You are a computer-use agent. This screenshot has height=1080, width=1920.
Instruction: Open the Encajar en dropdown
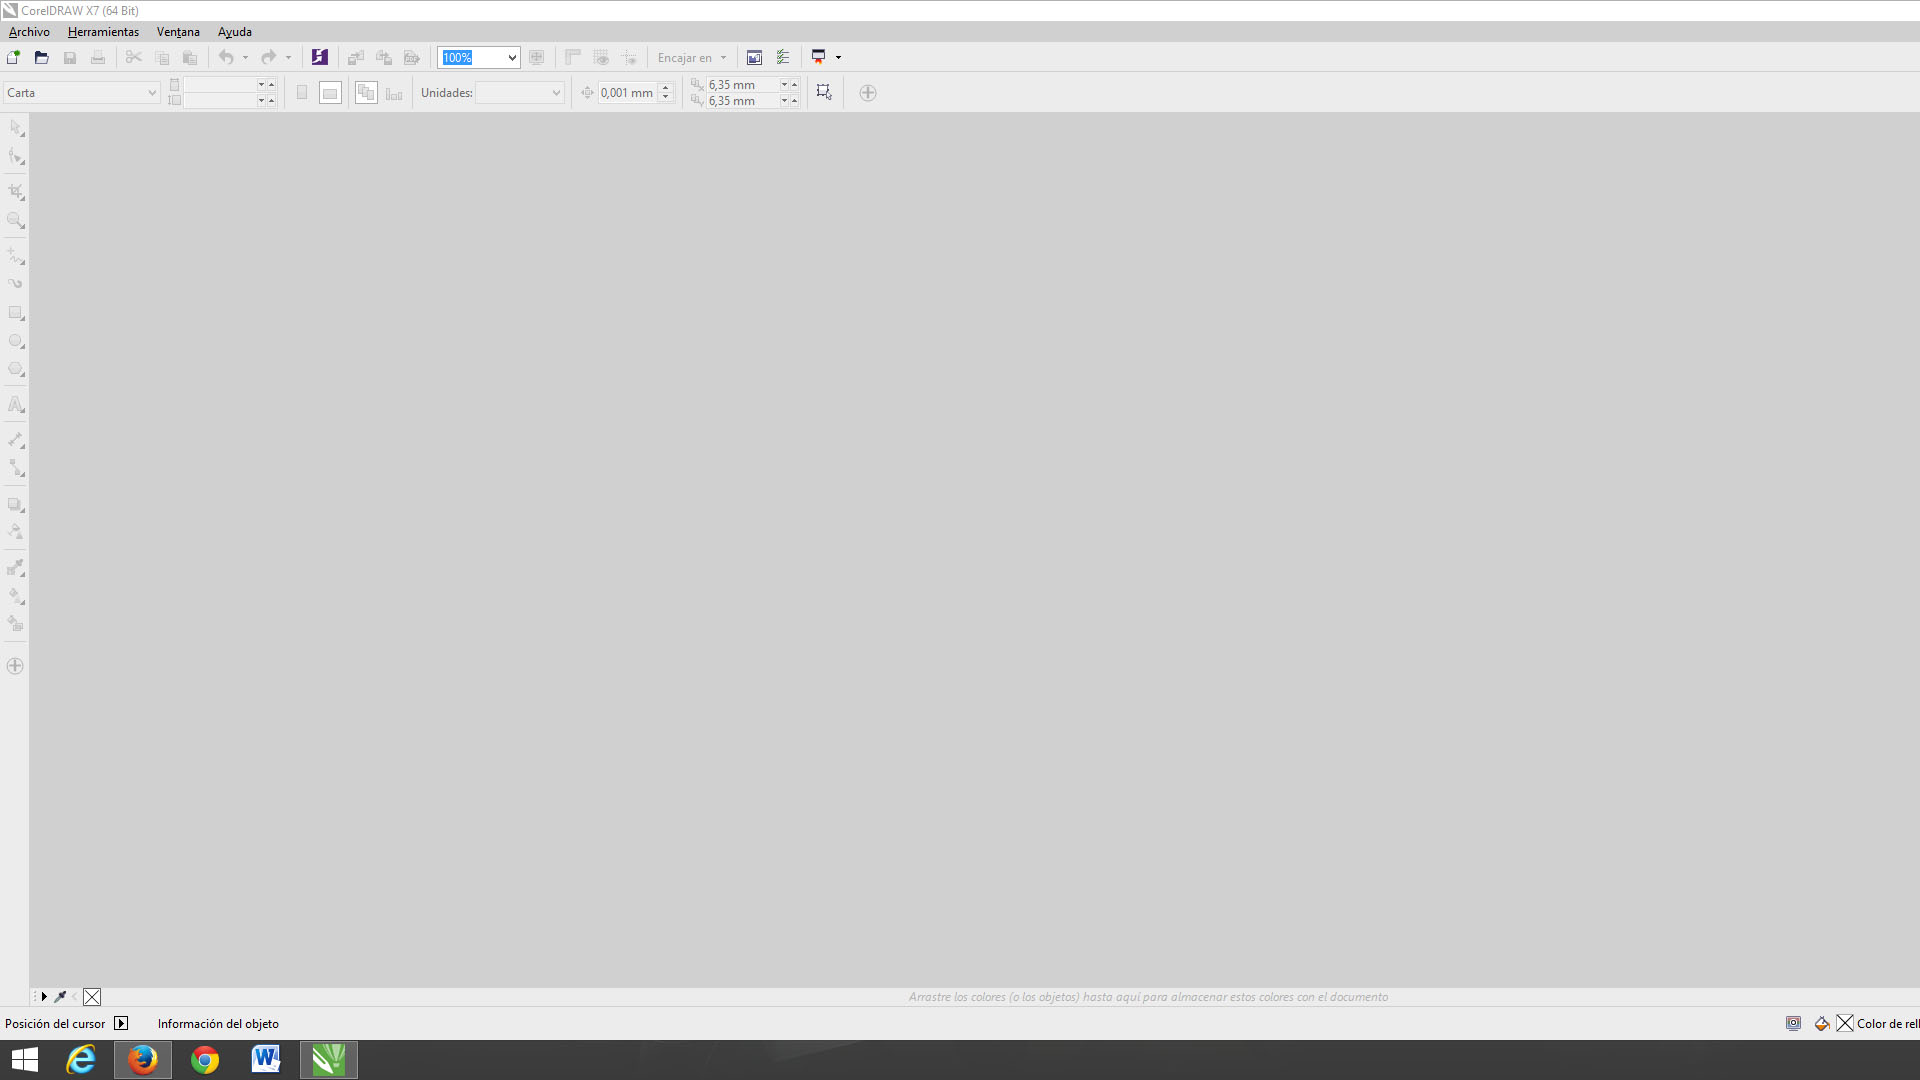tap(692, 57)
